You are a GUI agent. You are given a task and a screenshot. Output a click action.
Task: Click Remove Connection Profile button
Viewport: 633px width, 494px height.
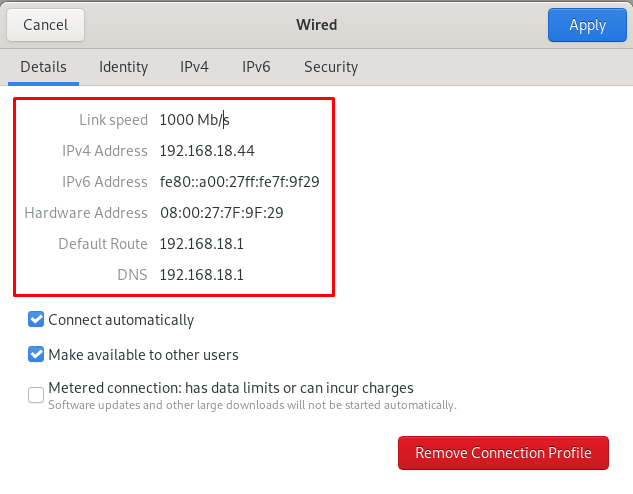tap(503, 453)
